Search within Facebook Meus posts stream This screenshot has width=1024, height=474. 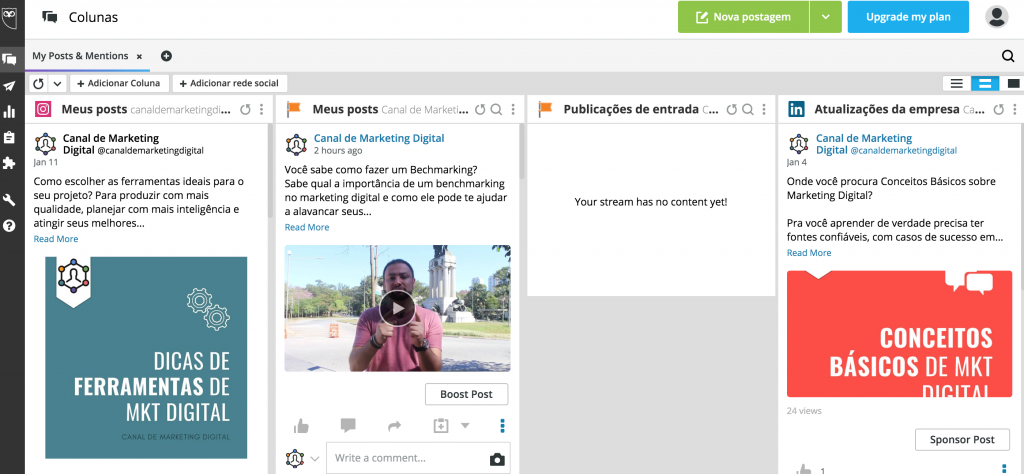(x=496, y=110)
